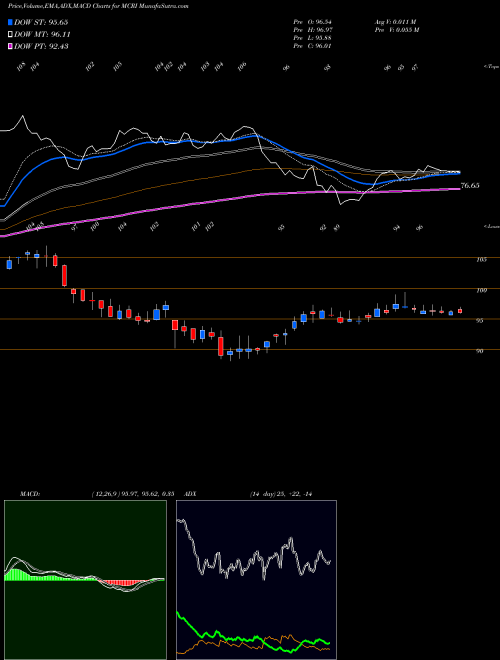Select the 'DOW ST: 95.65' legend text

click(41, 23)
